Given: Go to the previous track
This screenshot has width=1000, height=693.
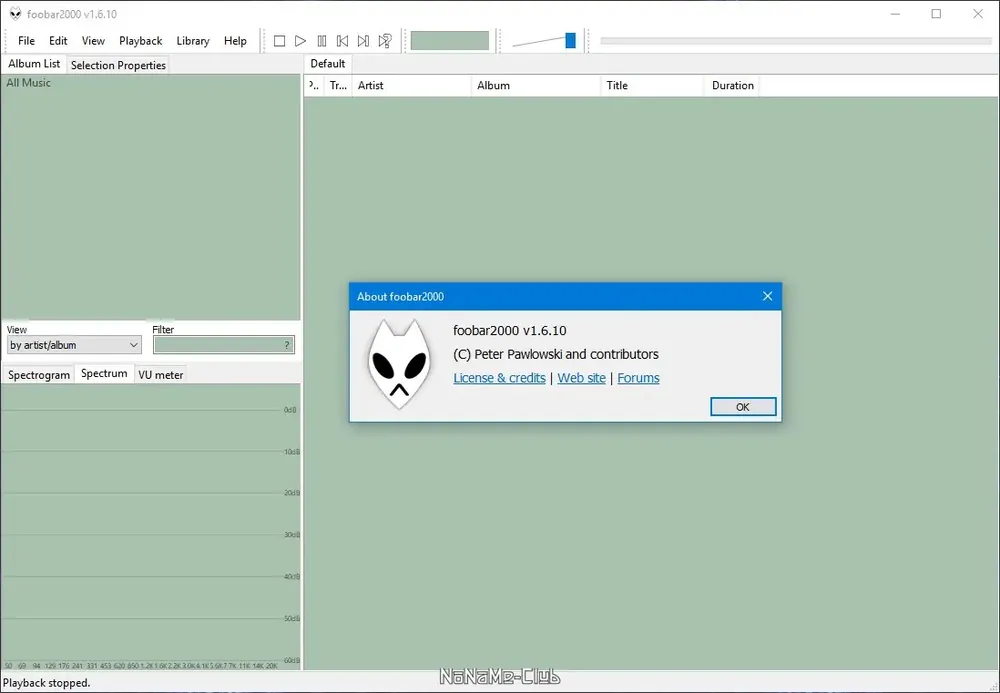Looking at the screenshot, I should (342, 41).
